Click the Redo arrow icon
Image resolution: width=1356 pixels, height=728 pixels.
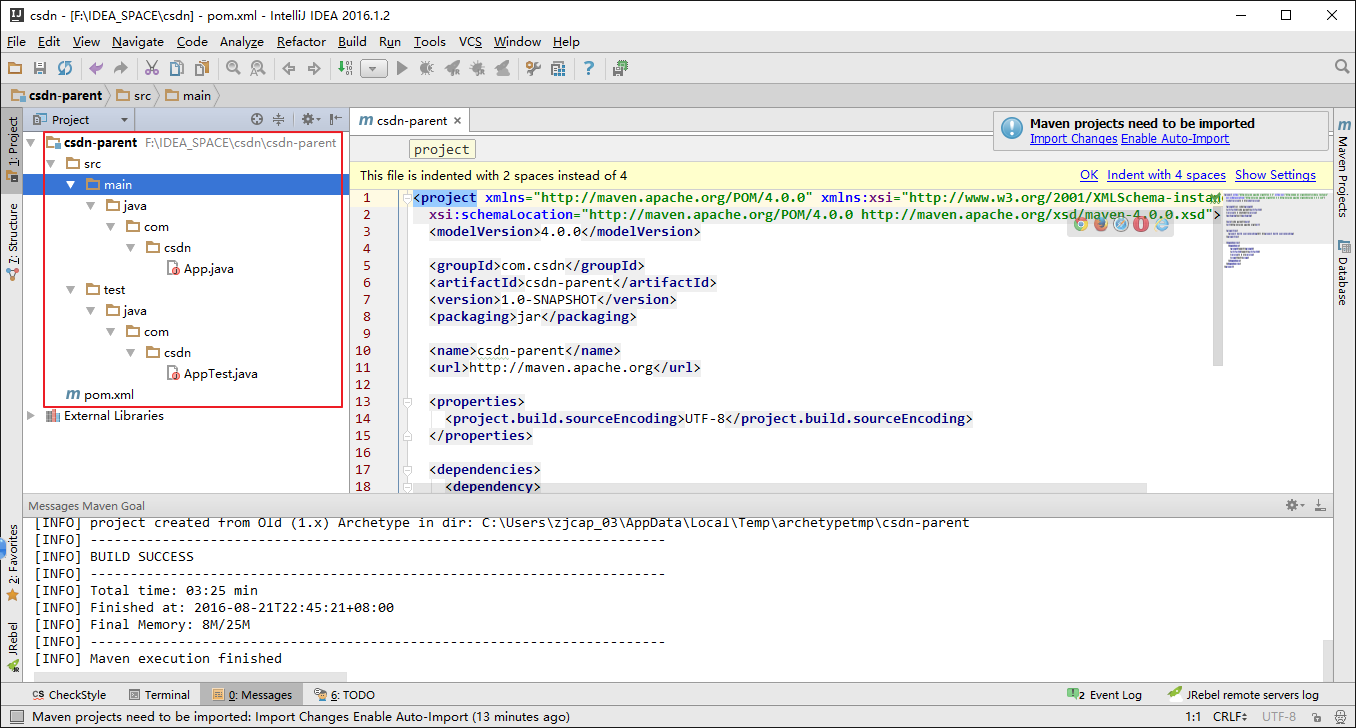[x=121, y=68]
